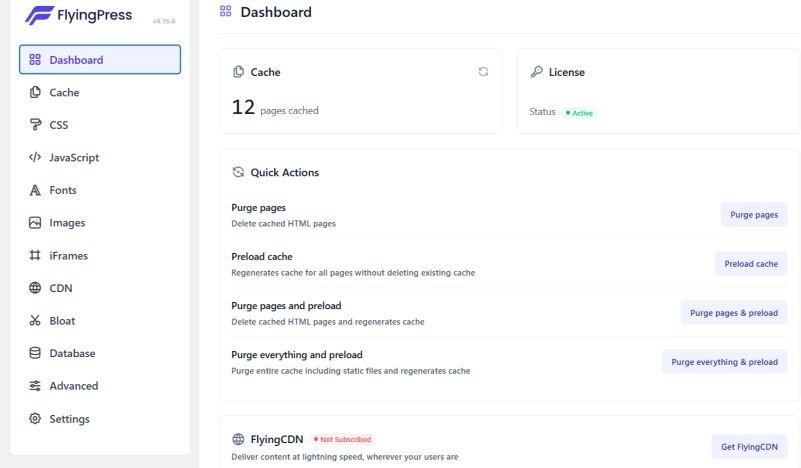Click the Dashboard header grid icon
The height and width of the screenshot is (468, 801).
coord(226,11)
